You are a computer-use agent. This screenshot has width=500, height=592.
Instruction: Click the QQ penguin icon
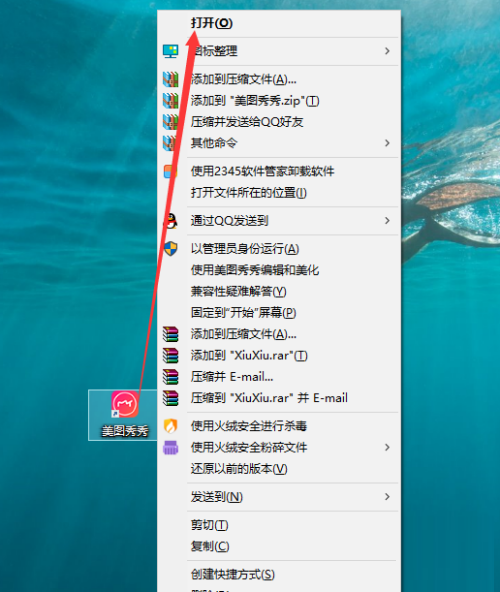click(x=170, y=221)
